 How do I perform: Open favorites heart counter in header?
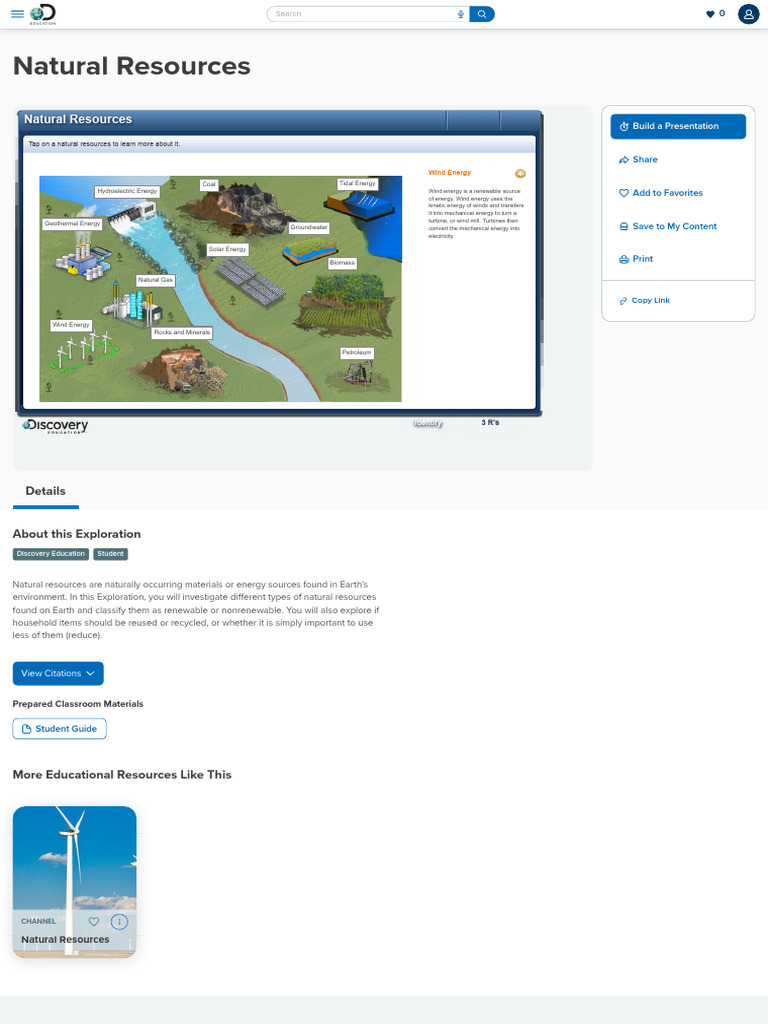715,14
